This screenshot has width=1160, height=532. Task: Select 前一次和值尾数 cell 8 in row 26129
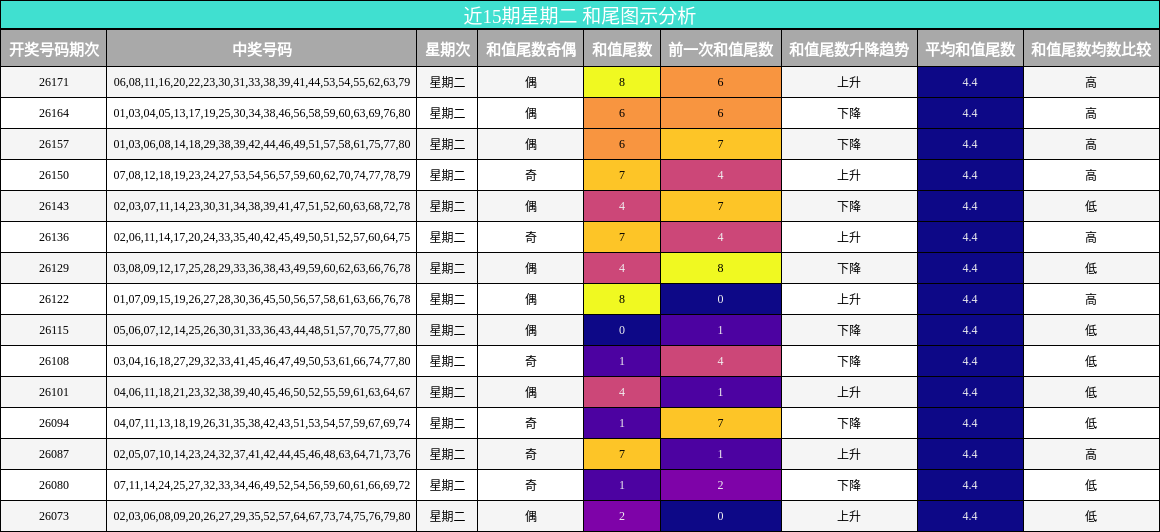(721, 269)
